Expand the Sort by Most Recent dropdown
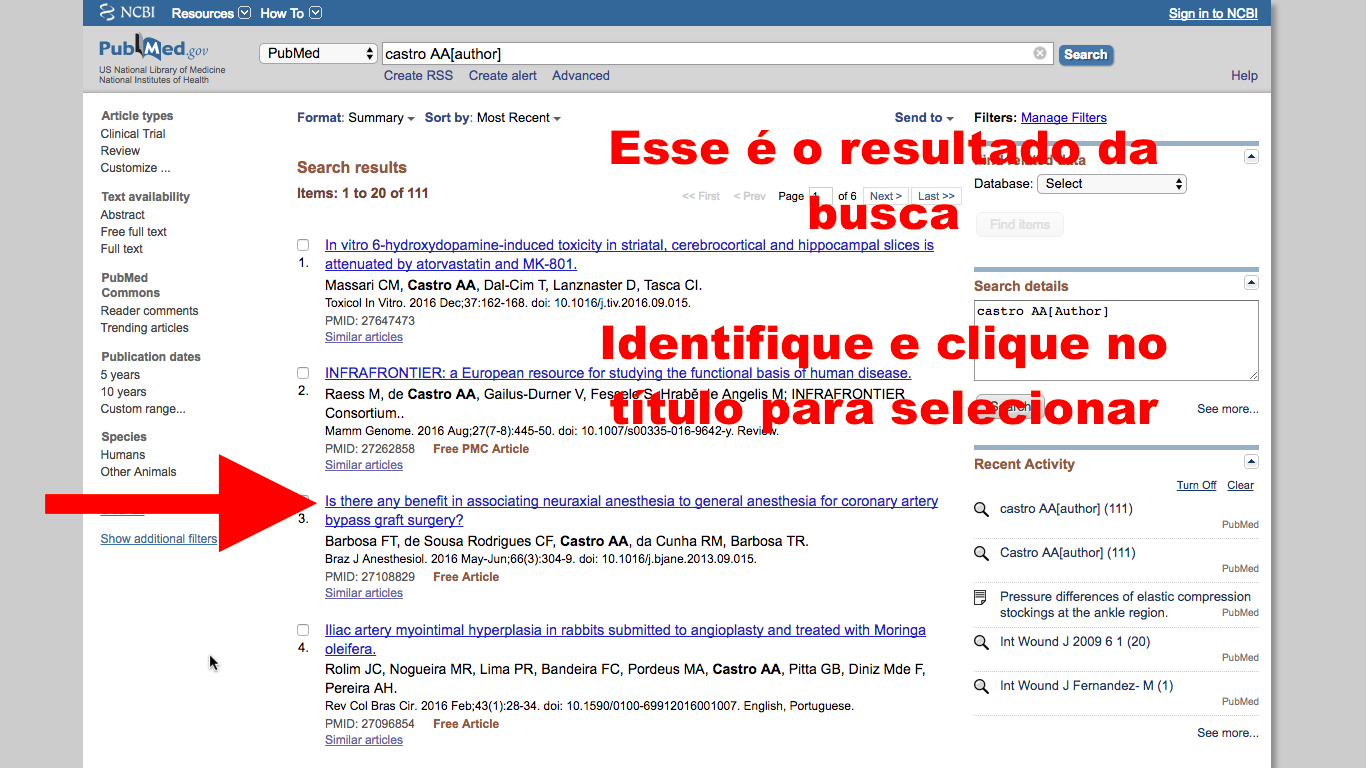 [x=518, y=118]
